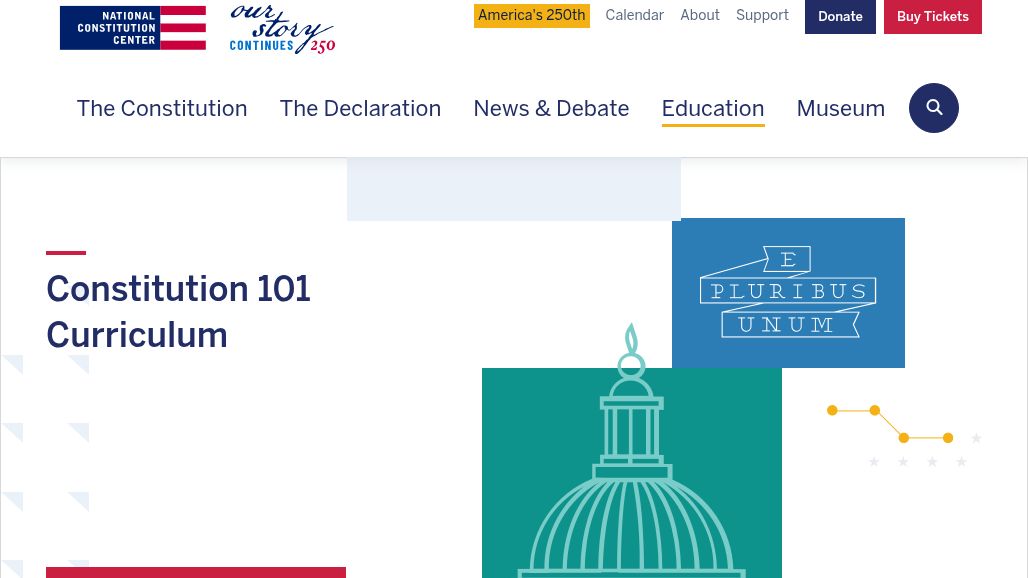The image size is (1028, 578).
Task: Click the yellow connected dots graphic
Action: pyautogui.click(x=890, y=424)
